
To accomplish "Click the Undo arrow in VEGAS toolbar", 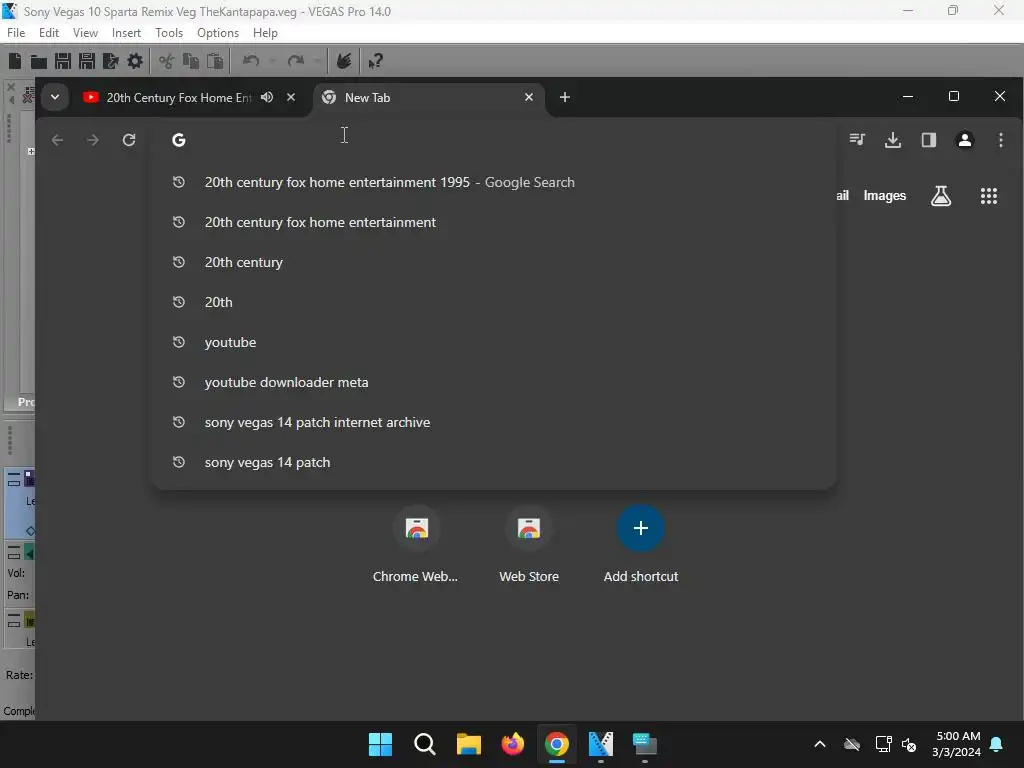I will [x=251, y=61].
